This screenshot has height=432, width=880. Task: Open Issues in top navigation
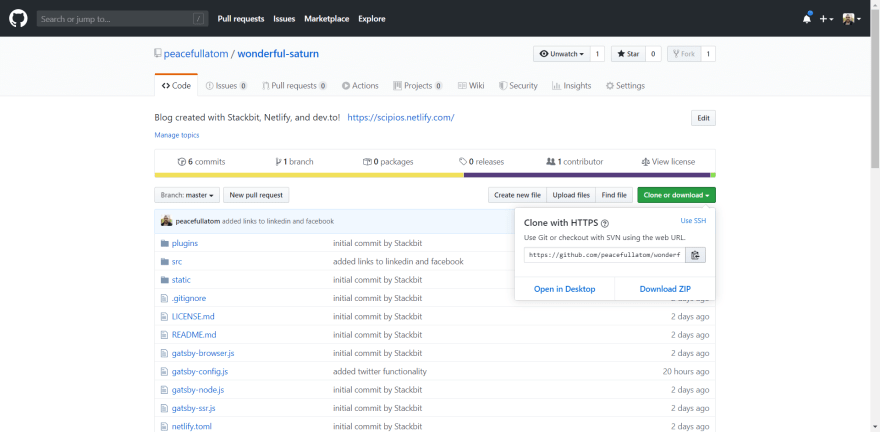pos(284,19)
